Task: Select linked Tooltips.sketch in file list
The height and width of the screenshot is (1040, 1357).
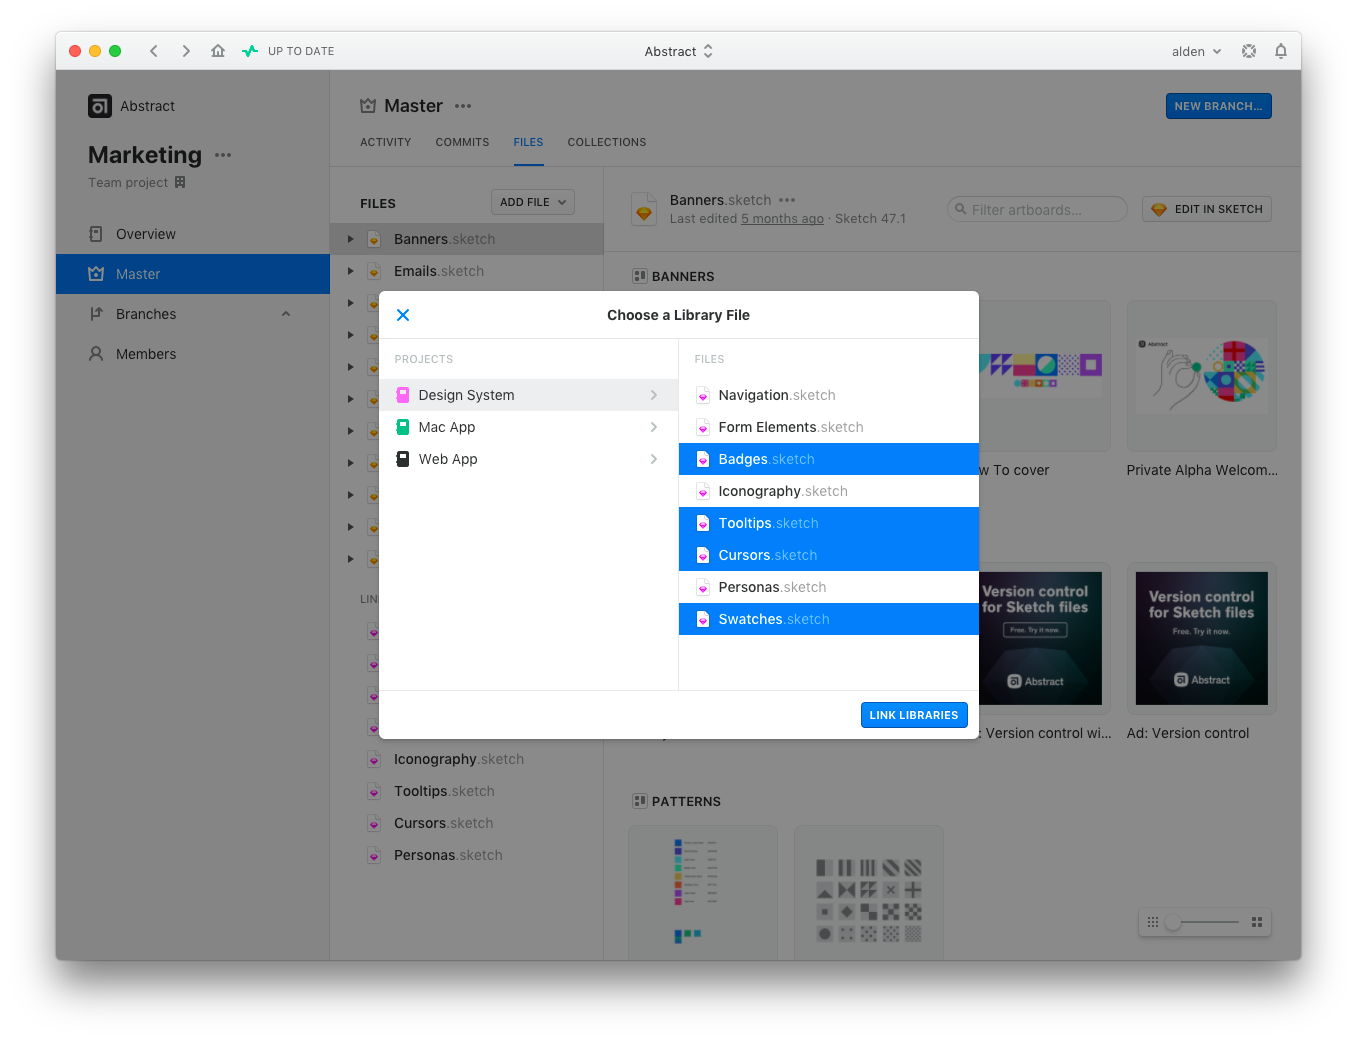Action: [467, 791]
